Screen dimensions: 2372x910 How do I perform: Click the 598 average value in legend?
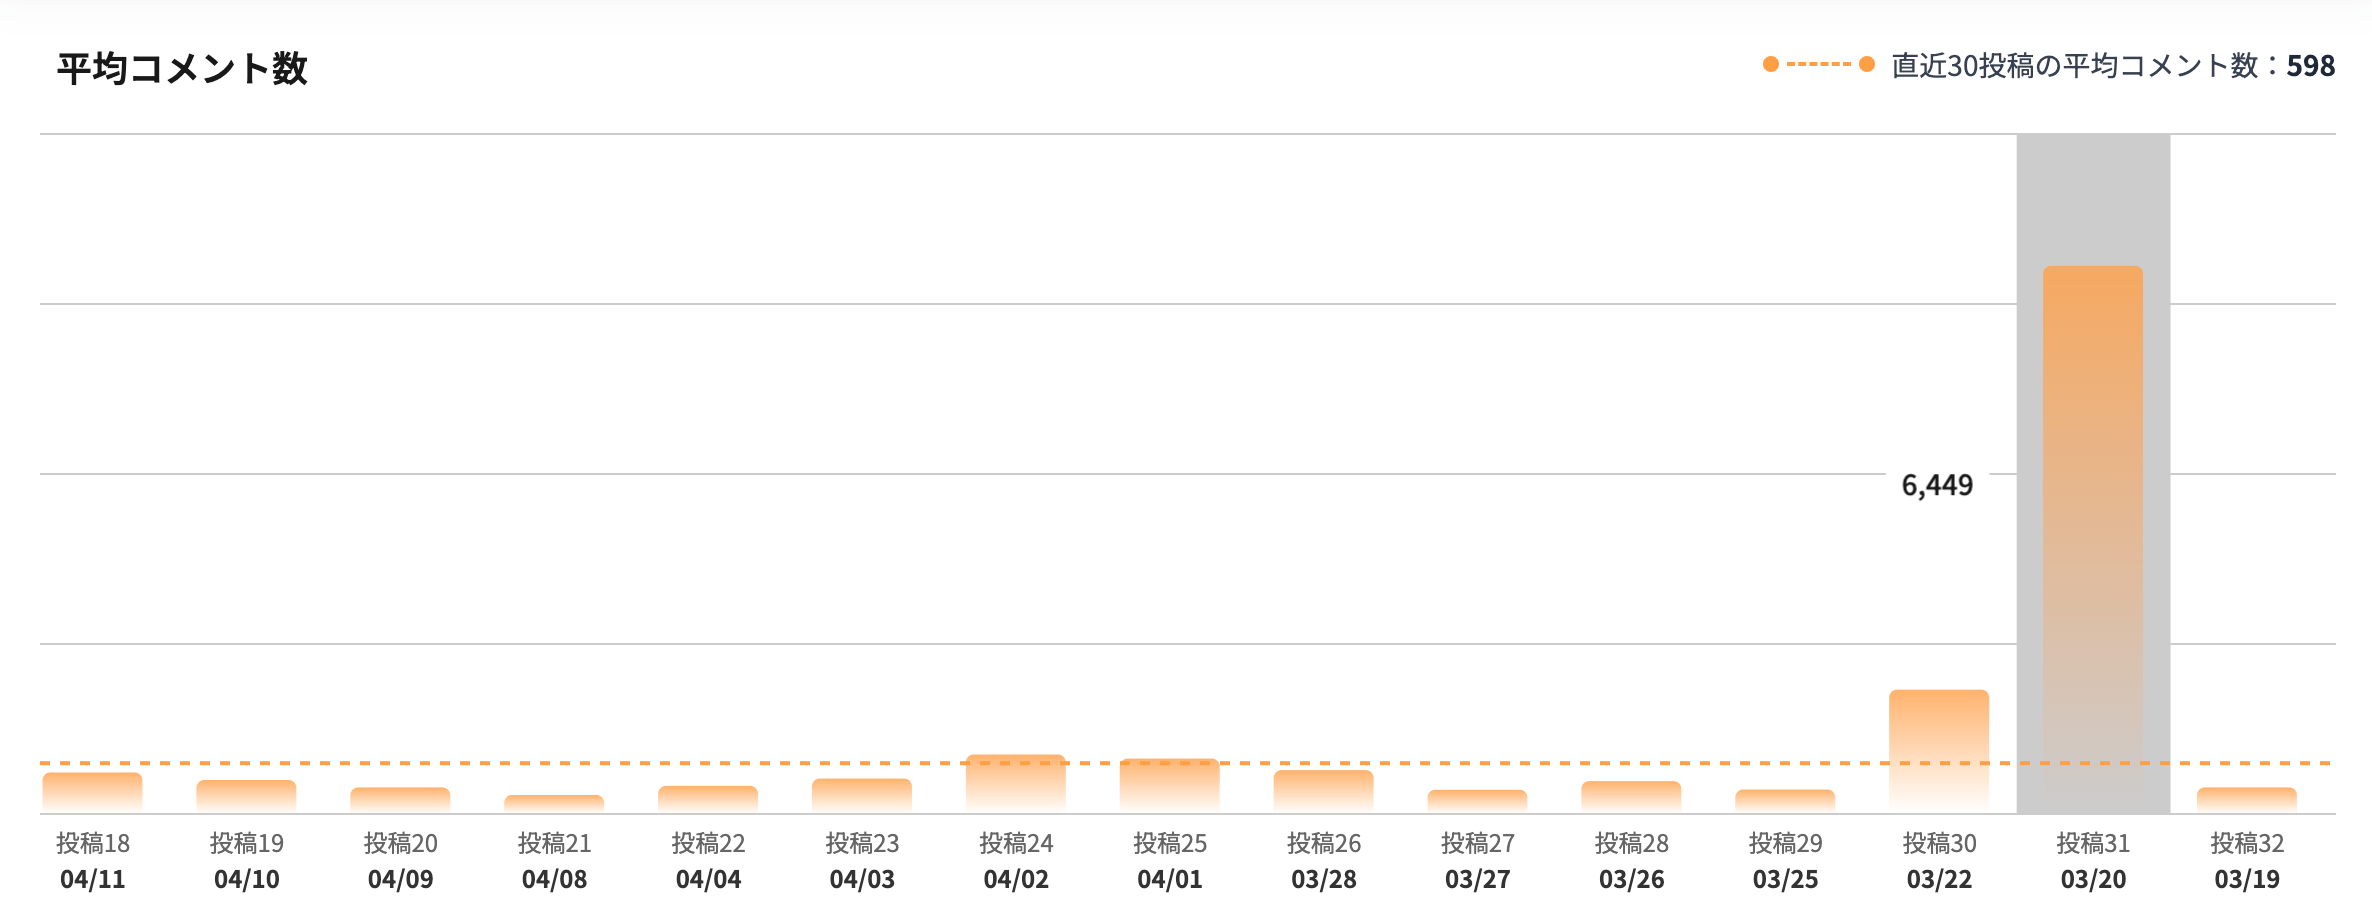click(2311, 66)
